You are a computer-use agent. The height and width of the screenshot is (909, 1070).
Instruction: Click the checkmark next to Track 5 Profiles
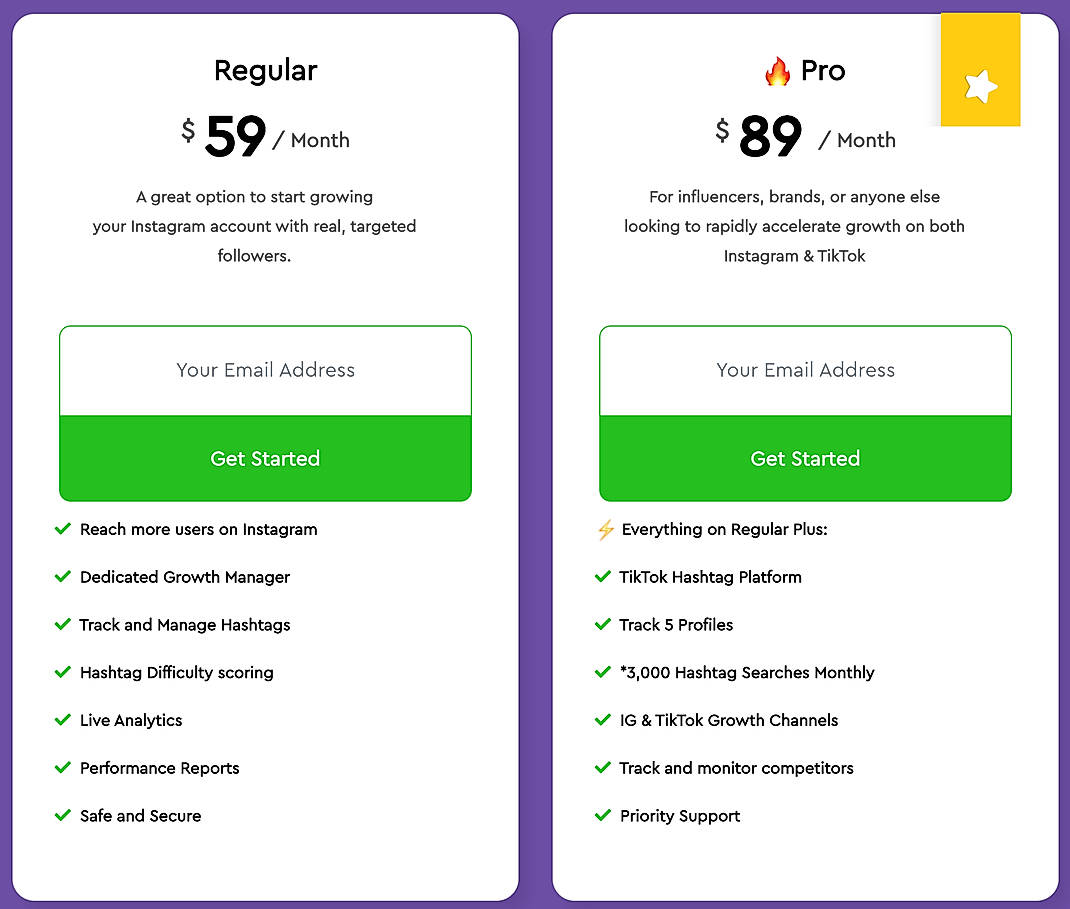[602, 625]
